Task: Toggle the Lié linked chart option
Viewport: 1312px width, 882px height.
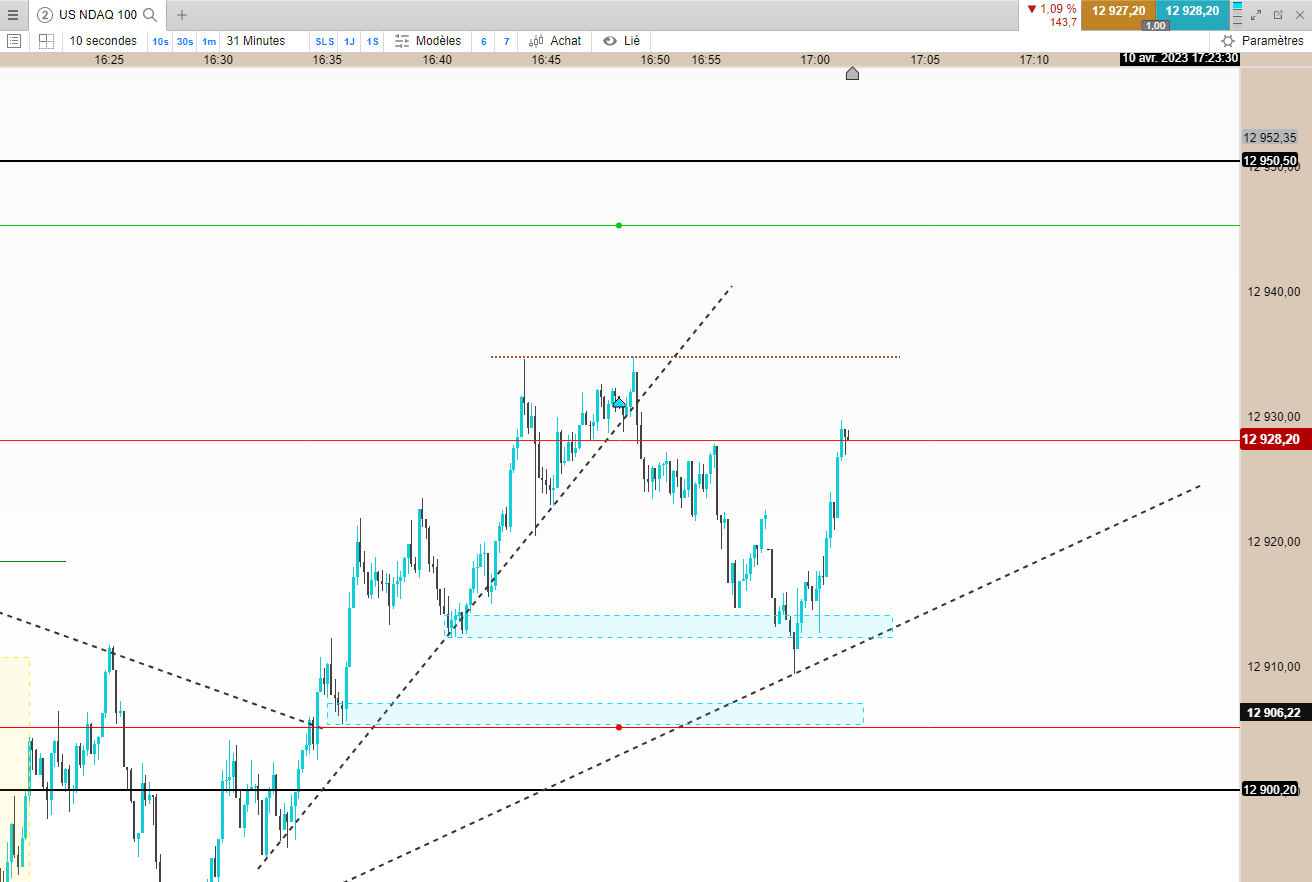Action: point(622,41)
